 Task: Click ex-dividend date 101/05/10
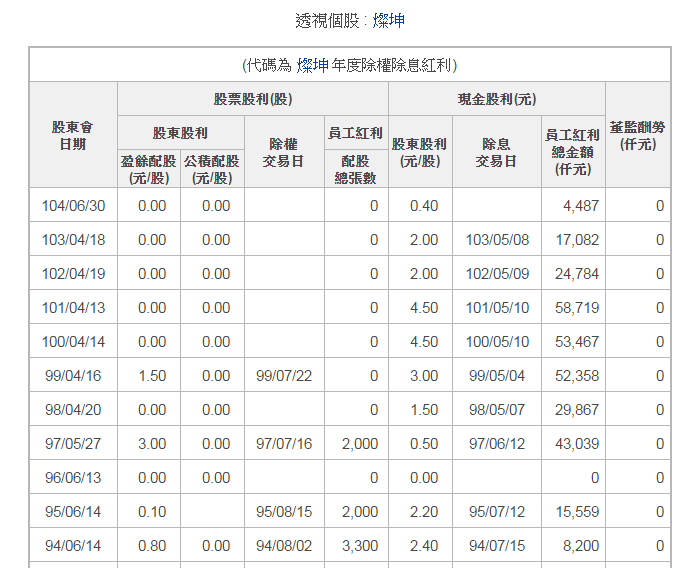click(x=497, y=308)
